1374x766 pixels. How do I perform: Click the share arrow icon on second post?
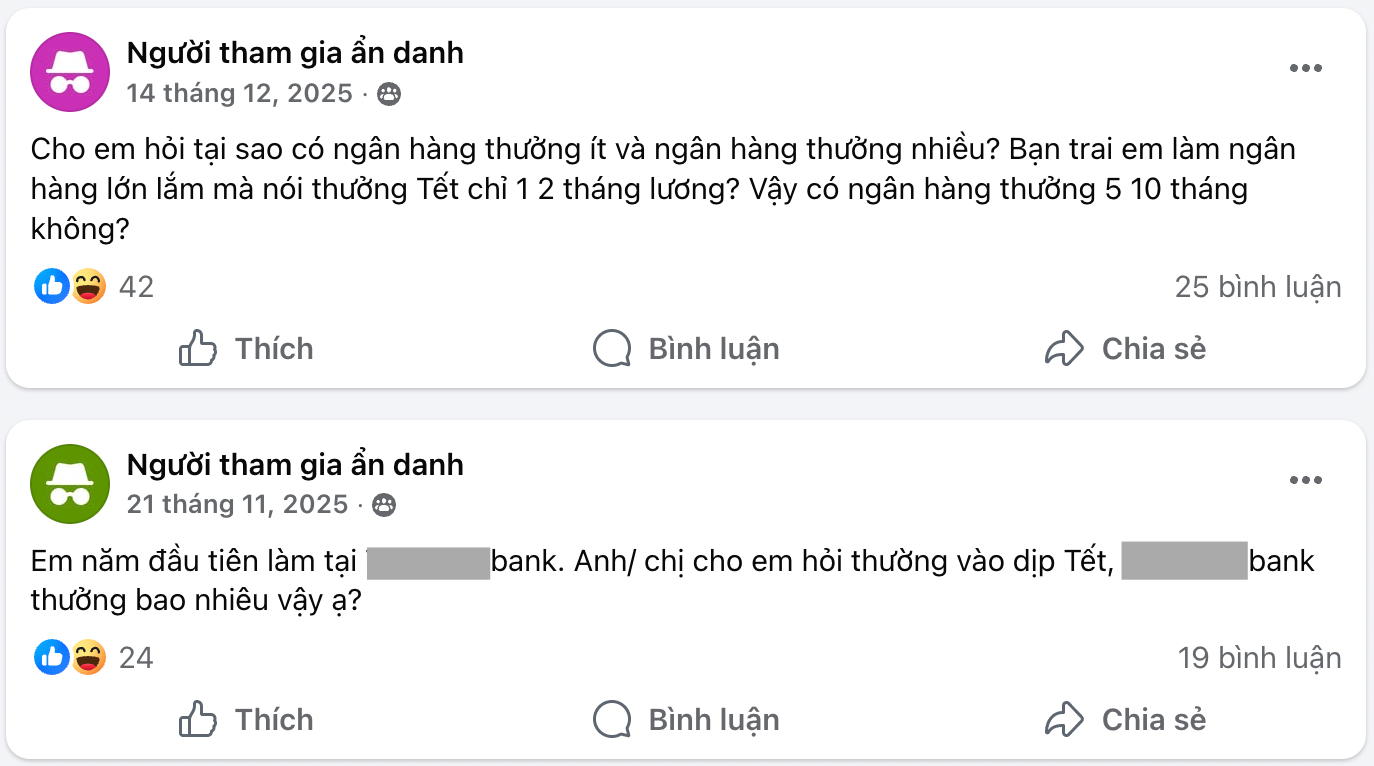1064,719
